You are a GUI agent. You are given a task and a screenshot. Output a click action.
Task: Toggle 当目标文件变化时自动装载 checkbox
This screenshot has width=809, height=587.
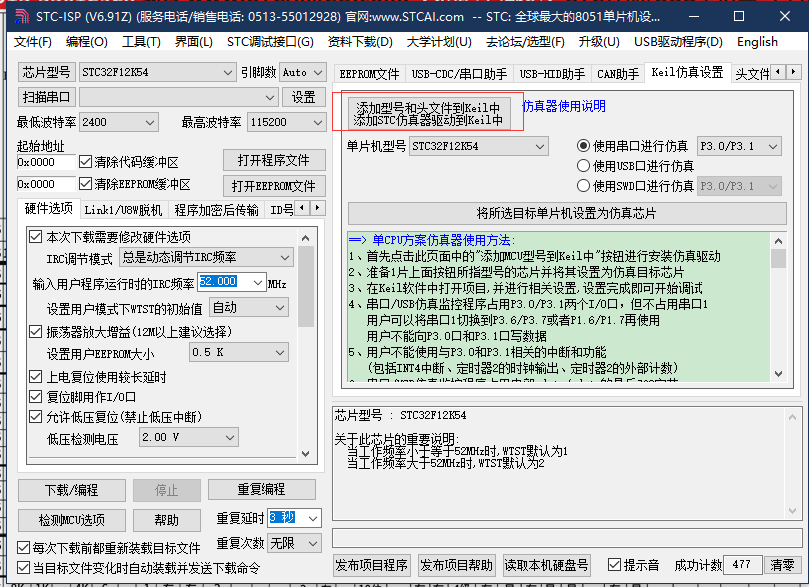24,568
